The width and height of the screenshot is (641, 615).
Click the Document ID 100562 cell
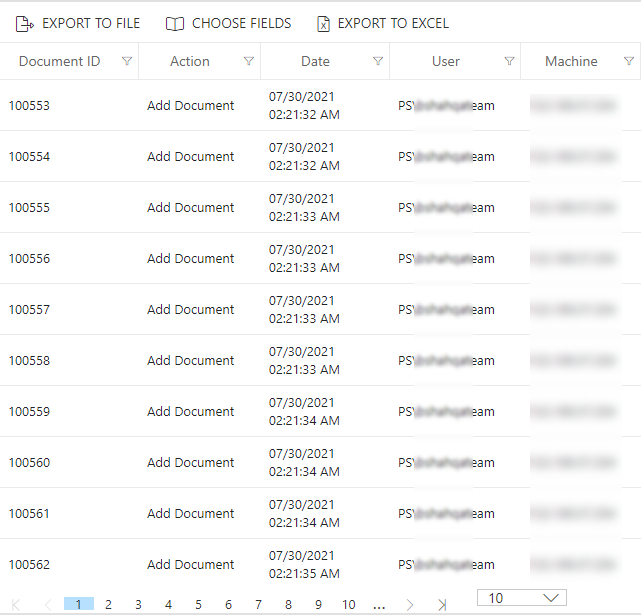(30, 565)
